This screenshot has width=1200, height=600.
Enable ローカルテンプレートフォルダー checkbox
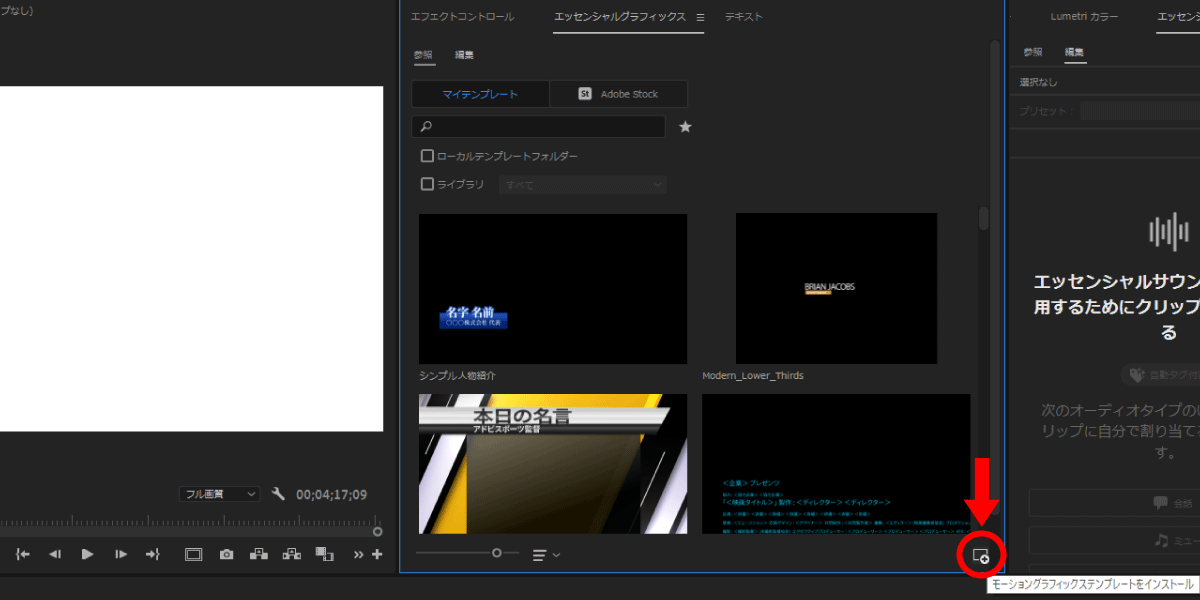point(427,156)
